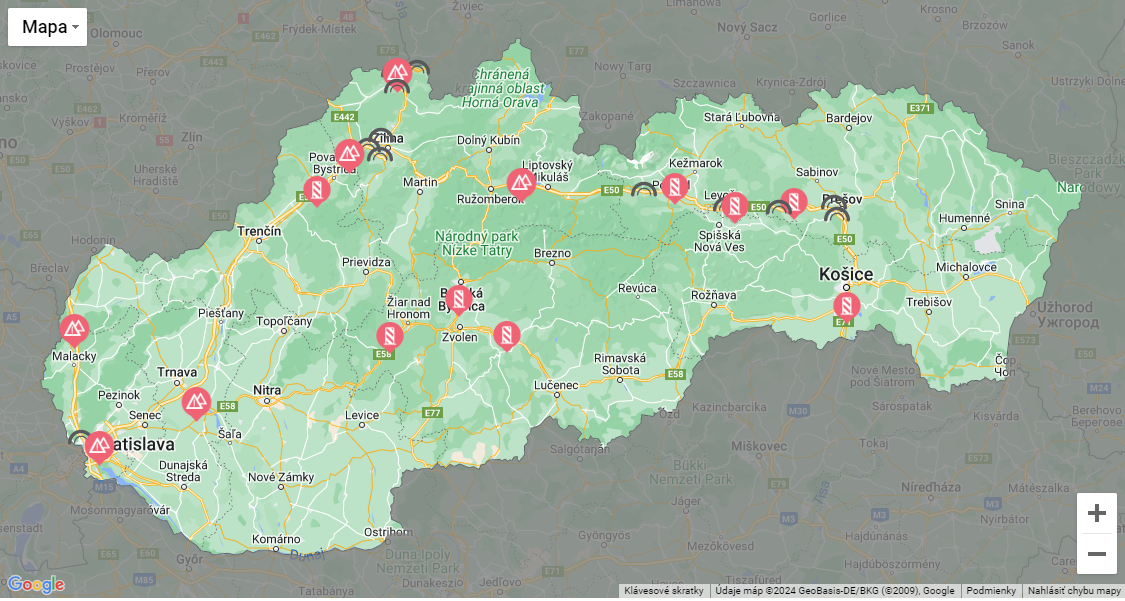1125x601 pixels.
Task: Click the striped barrier marker below Žiar nad Hronom
Action: pos(389,336)
